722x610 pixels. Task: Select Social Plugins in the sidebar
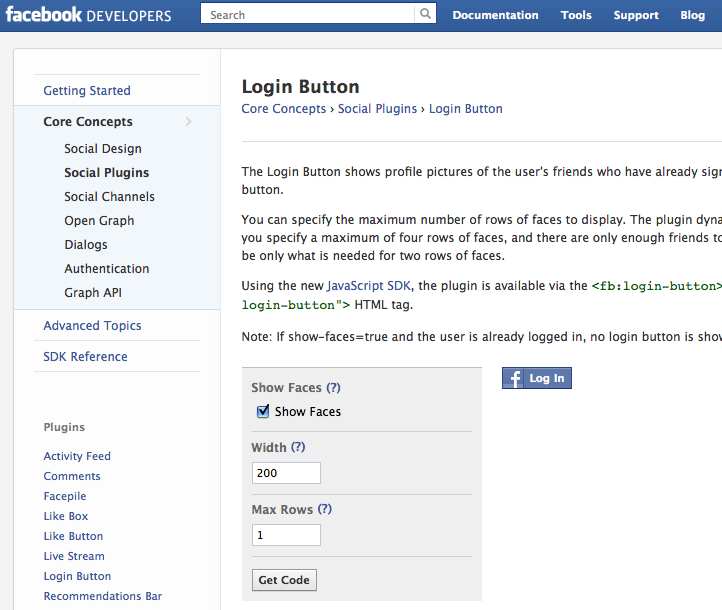point(107,173)
